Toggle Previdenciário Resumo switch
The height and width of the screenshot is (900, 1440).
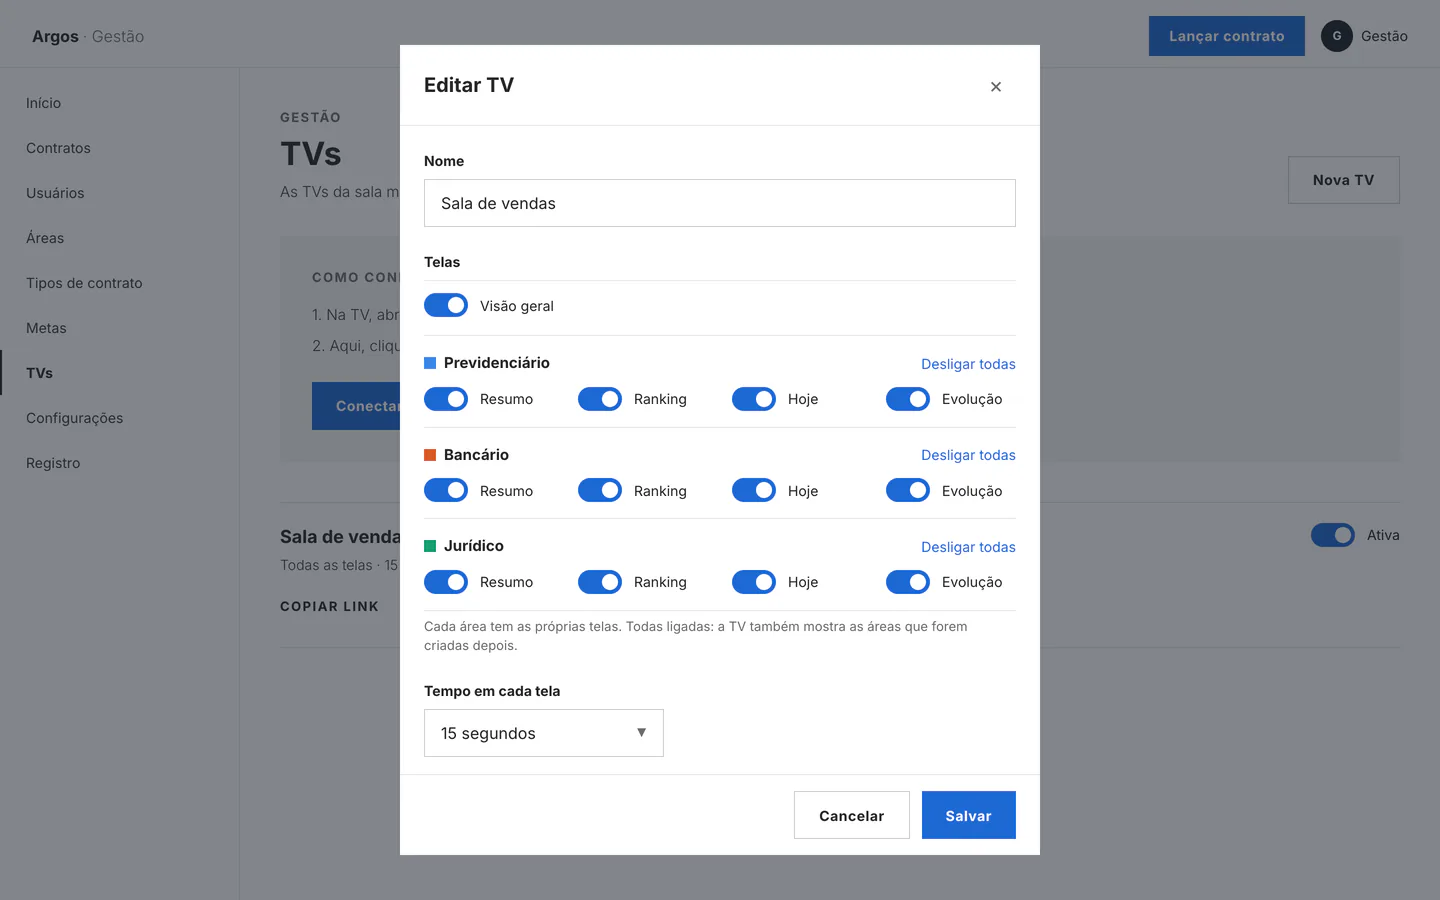[x=446, y=399]
